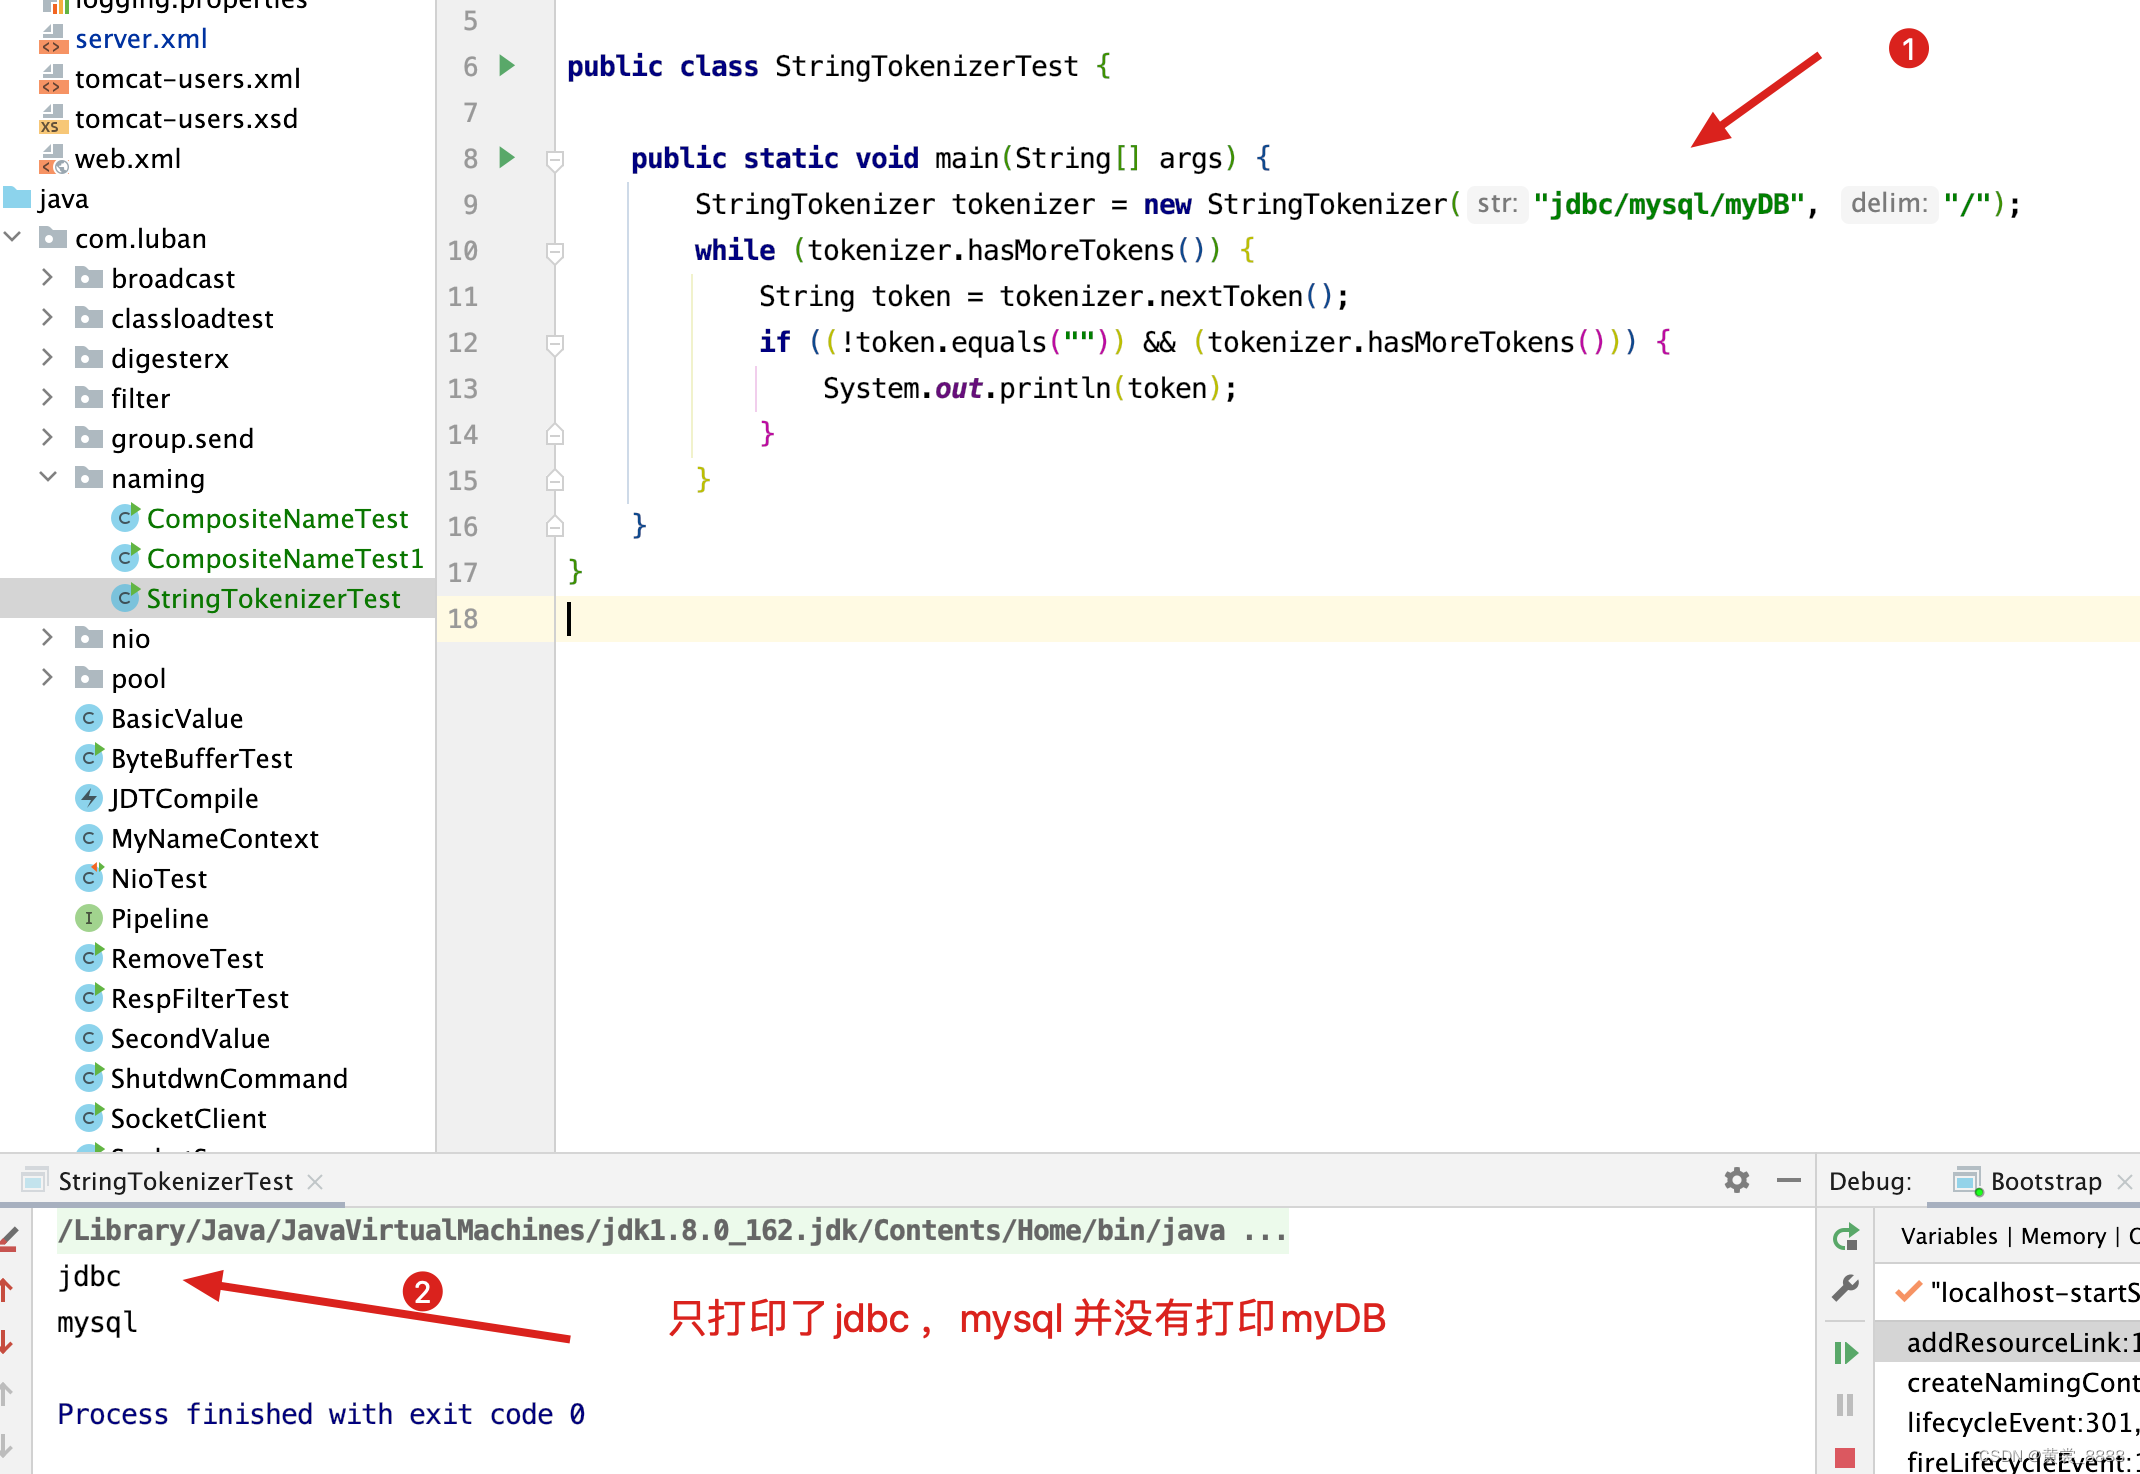Click the println statement on line 13
Image resolution: width=2140 pixels, height=1474 pixels.
pos(1029,389)
